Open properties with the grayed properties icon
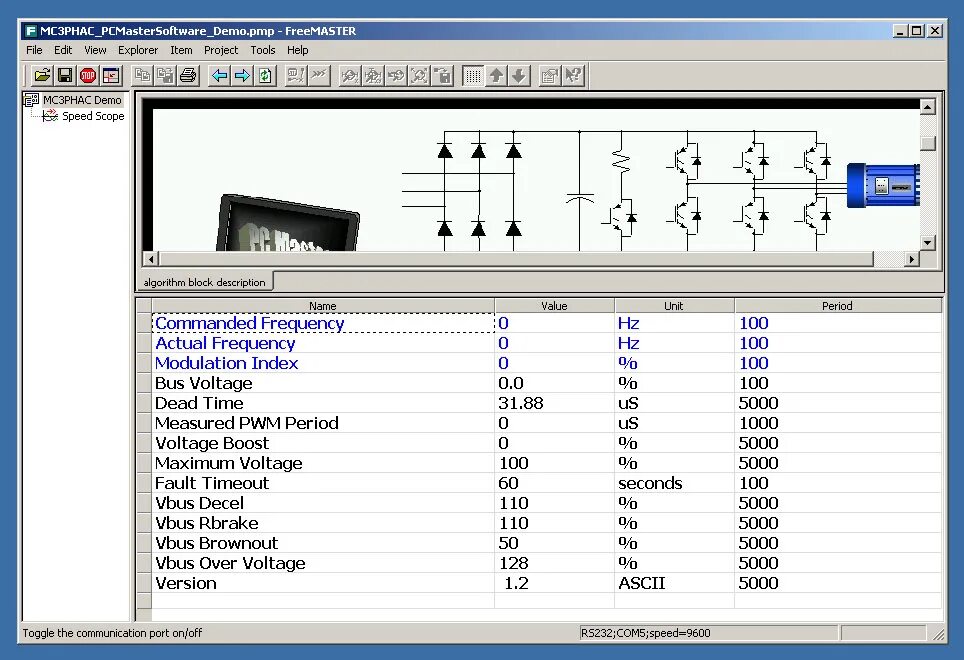Screen dimensions: 964x660 point(550,76)
